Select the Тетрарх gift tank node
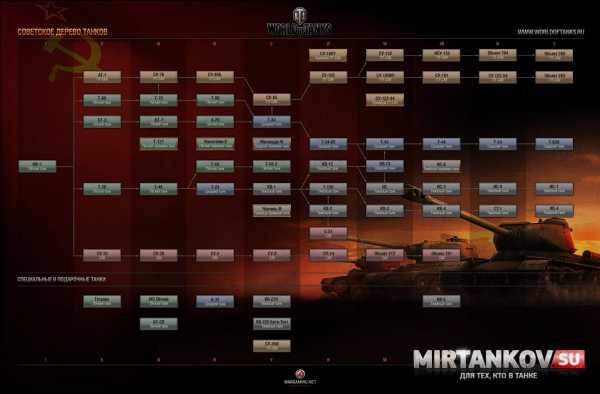 (x=102, y=301)
